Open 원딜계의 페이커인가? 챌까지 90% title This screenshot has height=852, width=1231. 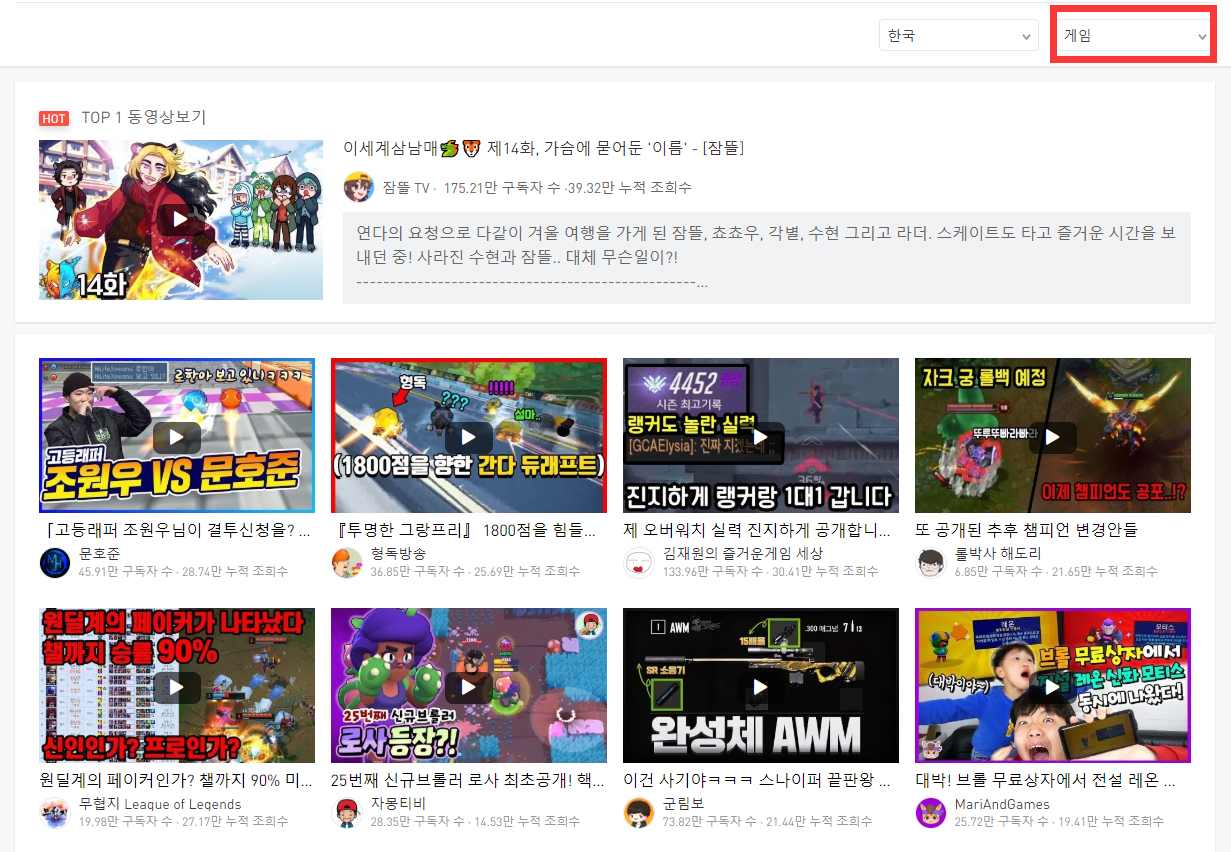coord(174,780)
